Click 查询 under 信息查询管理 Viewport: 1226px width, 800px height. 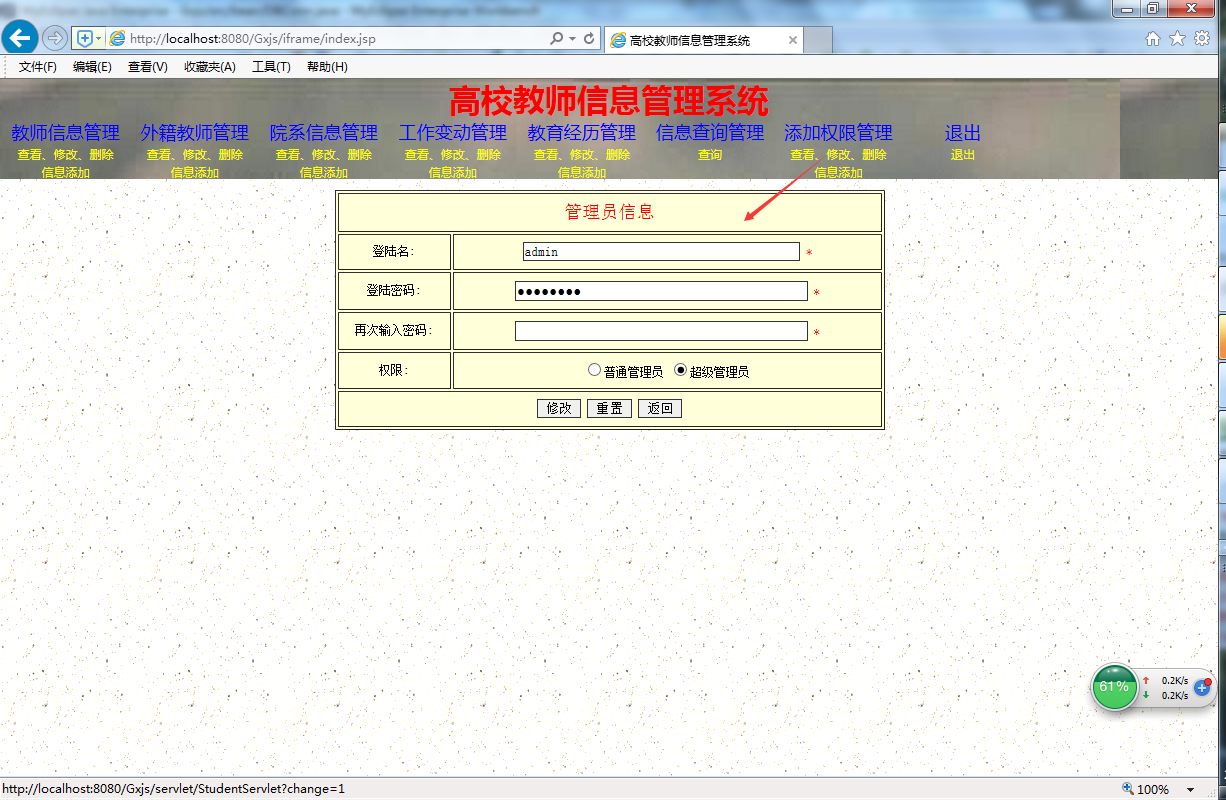pos(710,155)
